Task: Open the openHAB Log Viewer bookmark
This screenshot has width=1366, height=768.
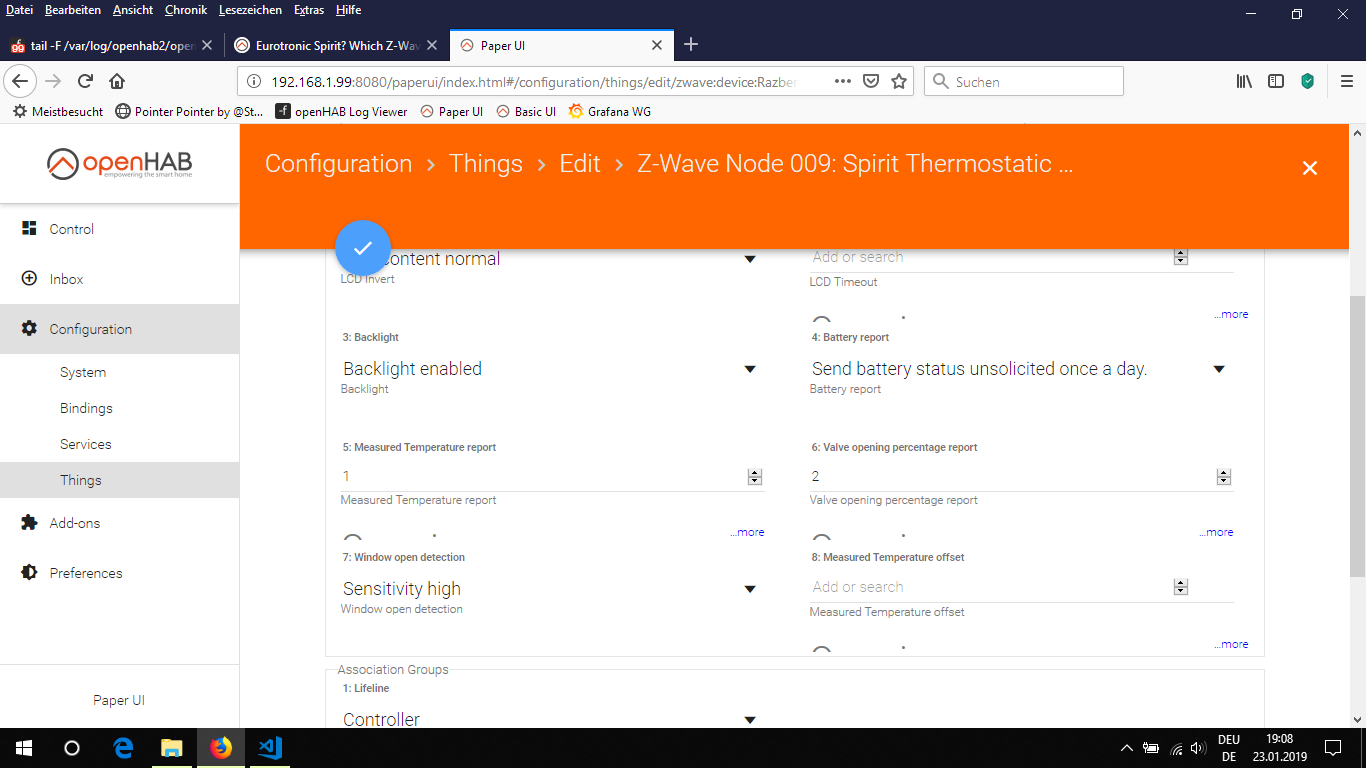Action: pos(341,112)
